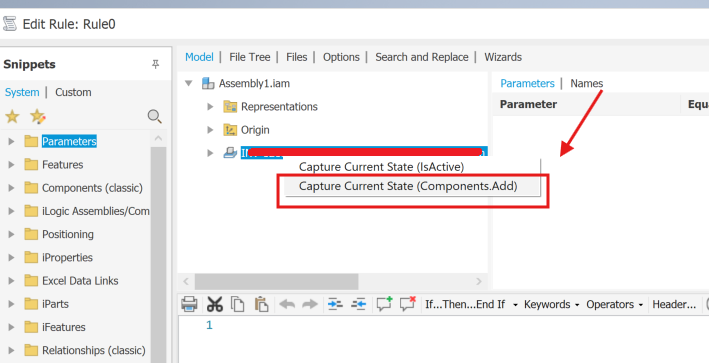The height and width of the screenshot is (363, 709).
Task: Expand the Features snippet folder
Action: pyautogui.click(x=11, y=165)
